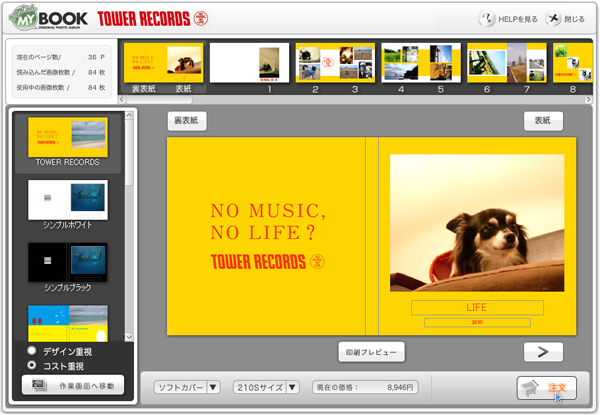Screen dimensions: 600x415
Task: Click 使用中の画像枚数 84 枚 info
Action: point(60,88)
